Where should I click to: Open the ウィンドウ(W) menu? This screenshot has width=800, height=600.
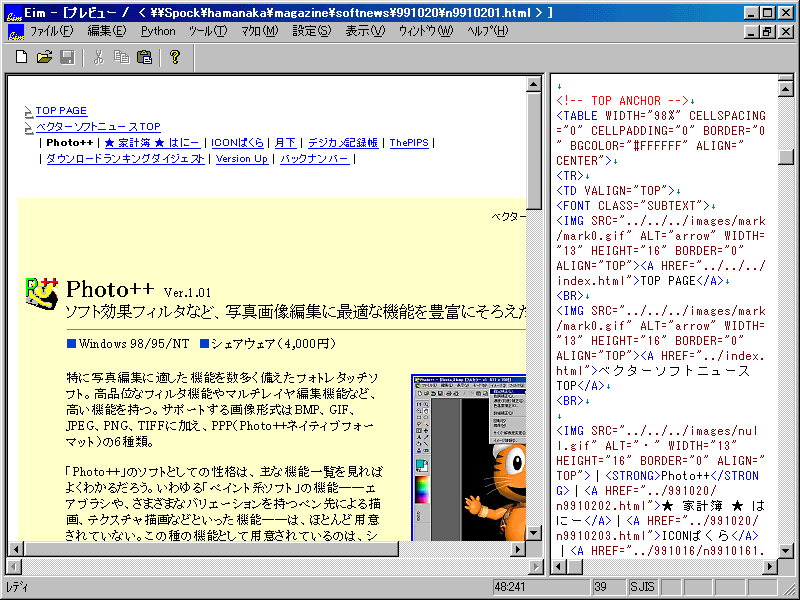(426, 31)
